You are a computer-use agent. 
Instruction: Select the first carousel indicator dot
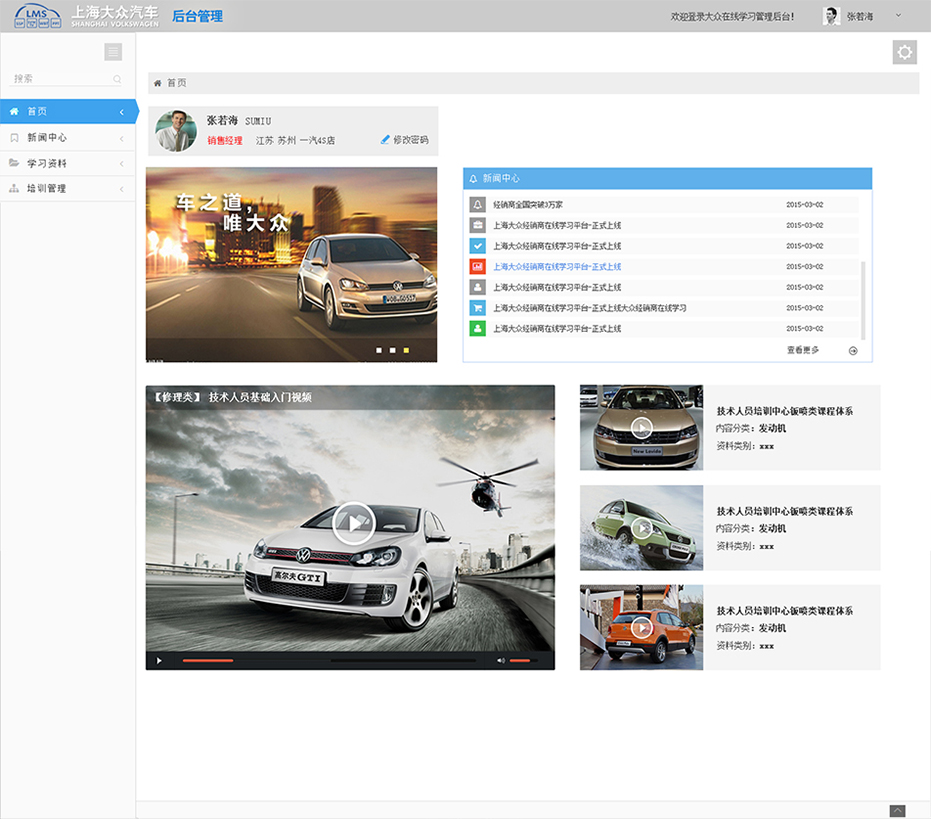pos(378,350)
